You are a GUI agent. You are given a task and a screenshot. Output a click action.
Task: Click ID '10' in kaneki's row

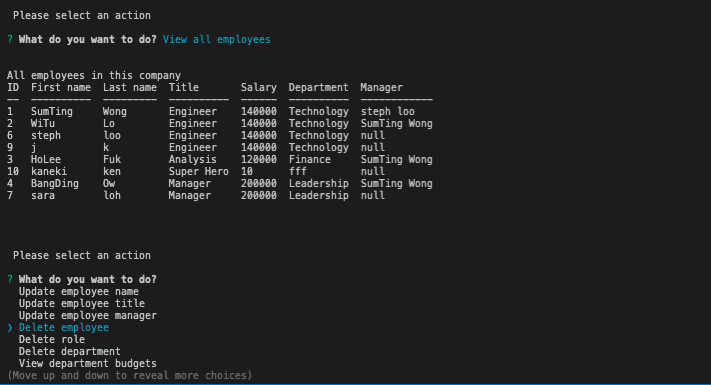(13, 171)
